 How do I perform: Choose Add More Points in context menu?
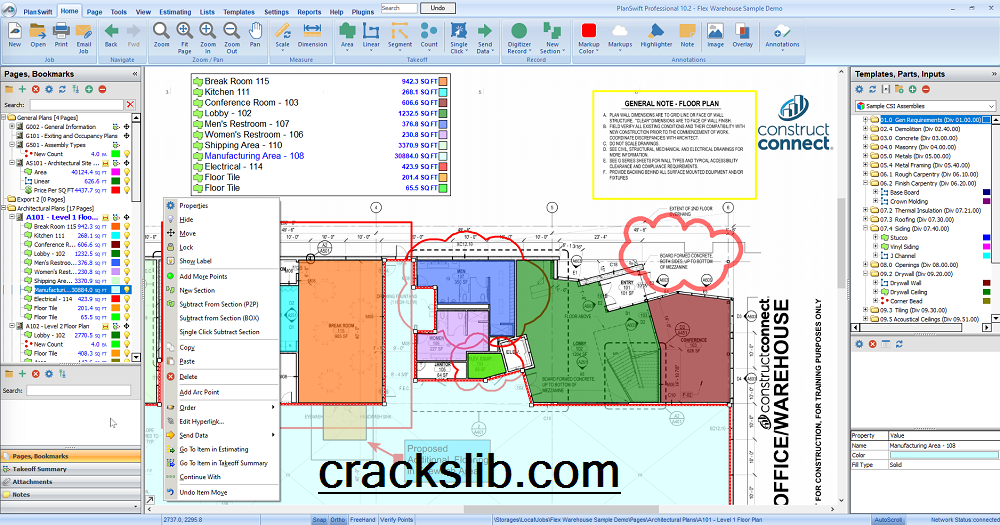(222, 276)
